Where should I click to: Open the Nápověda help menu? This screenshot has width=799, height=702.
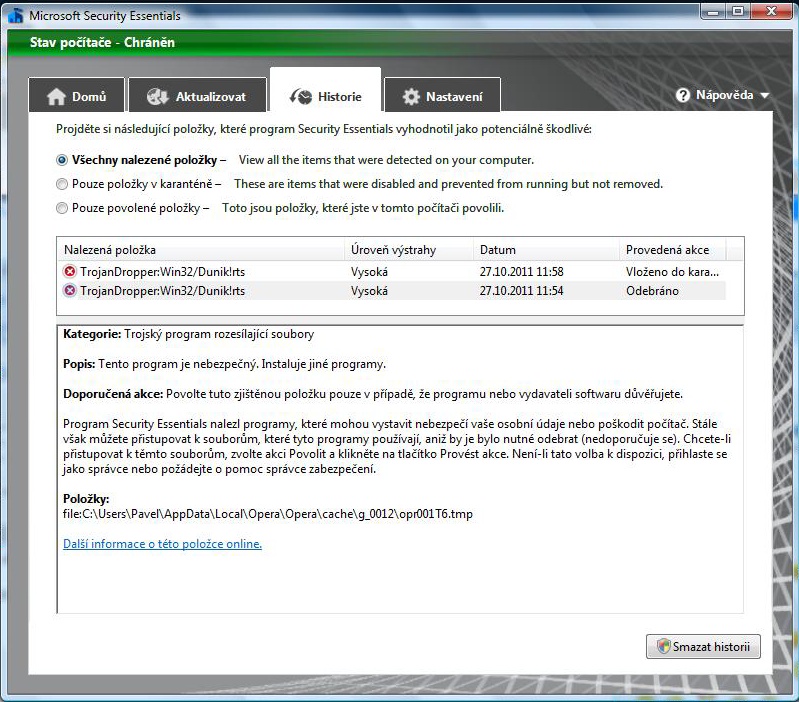click(723, 95)
